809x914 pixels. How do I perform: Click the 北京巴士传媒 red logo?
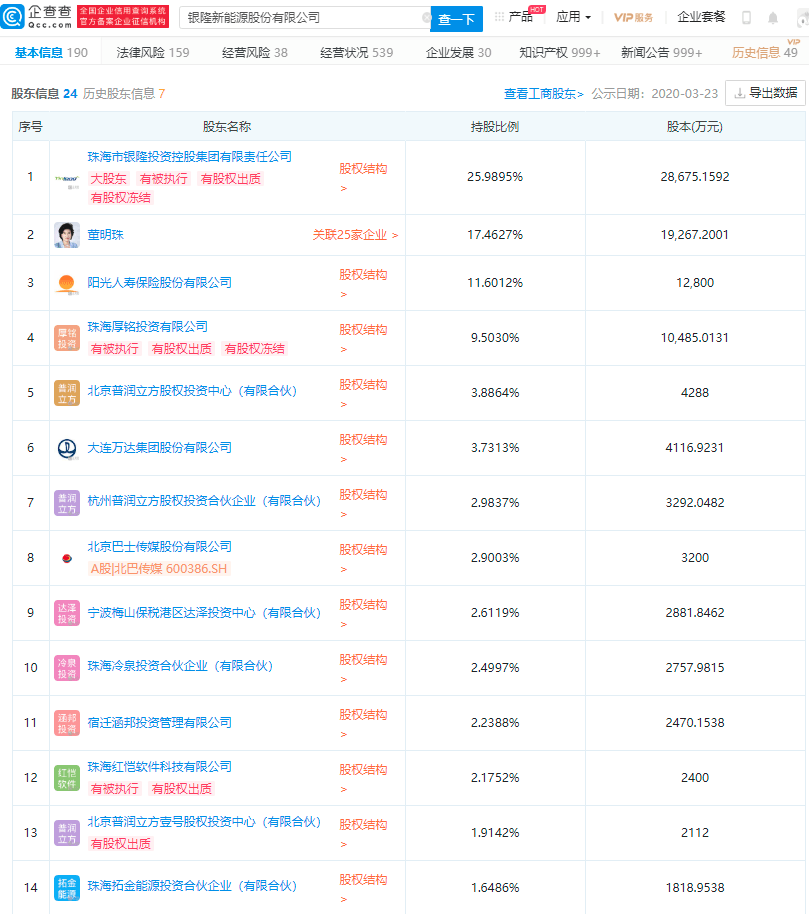point(67,558)
